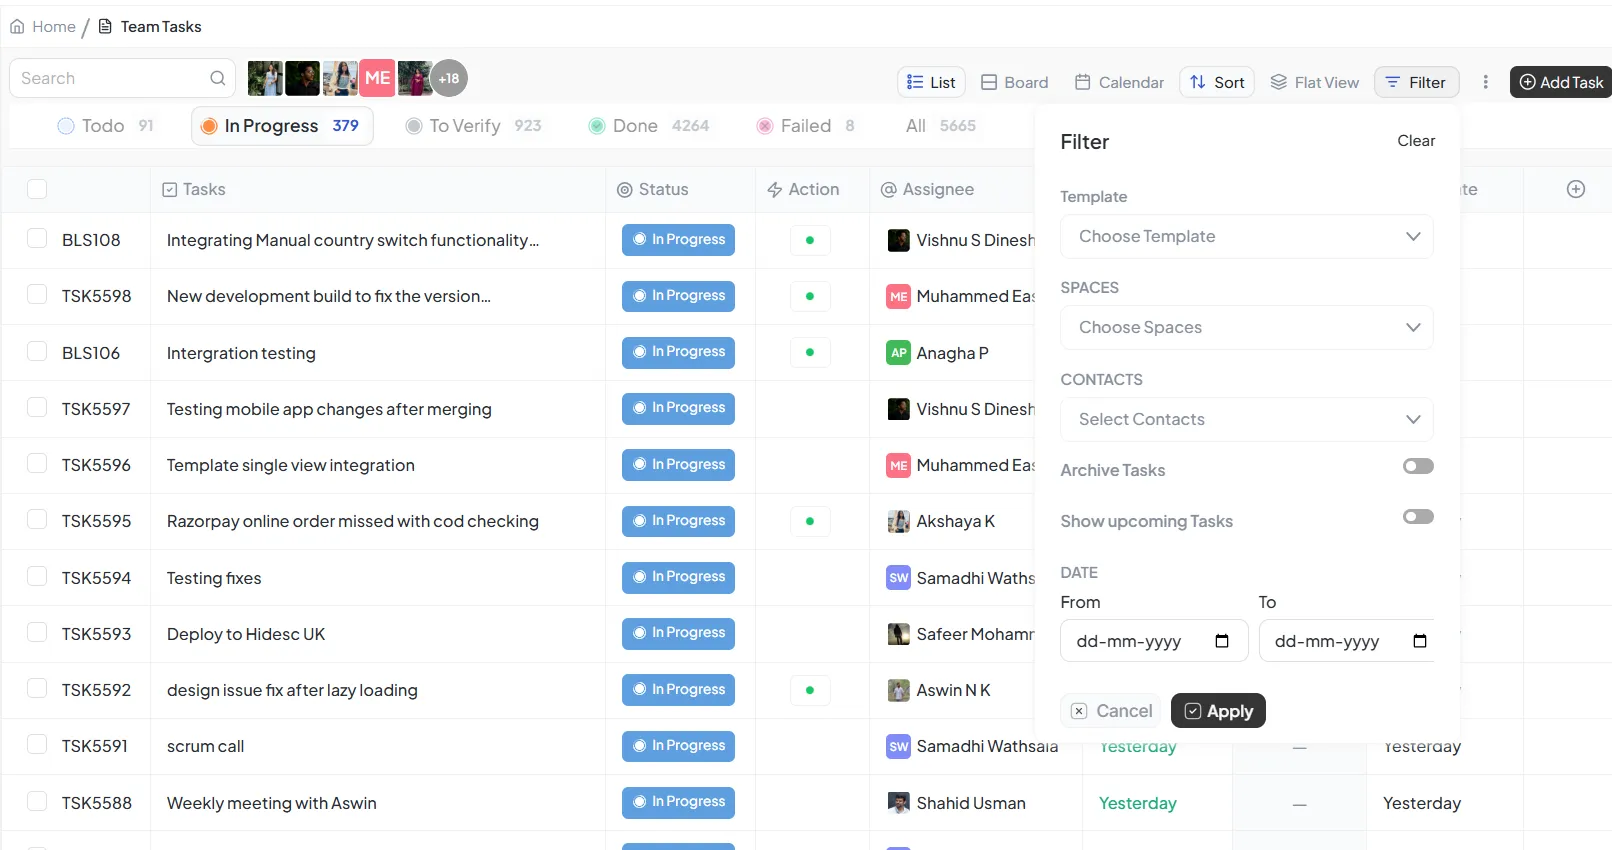1612x850 pixels.
Task: Click Akshaya K's avatar photo
Action: pos(898,521)
